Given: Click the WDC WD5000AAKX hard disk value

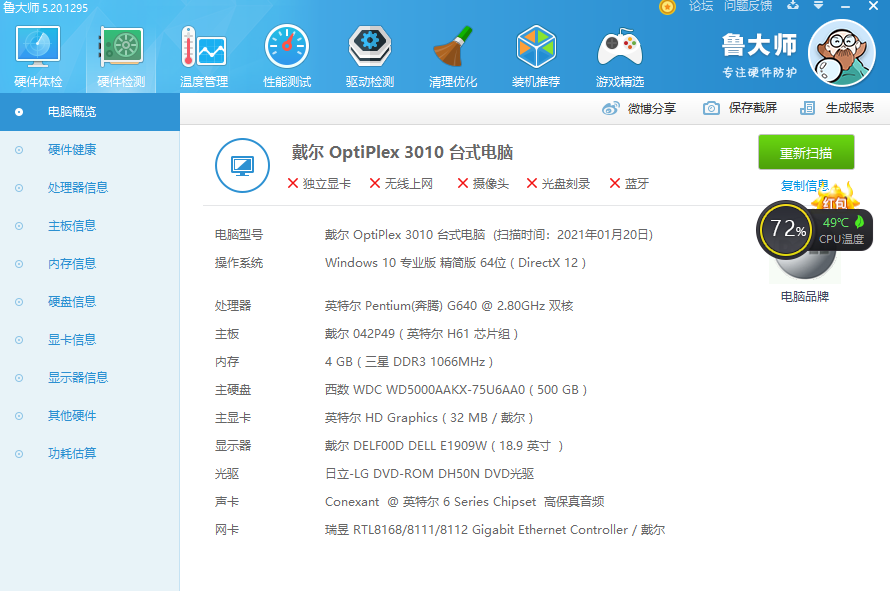Looking at the screenshot, I should [x=456, y=390].
